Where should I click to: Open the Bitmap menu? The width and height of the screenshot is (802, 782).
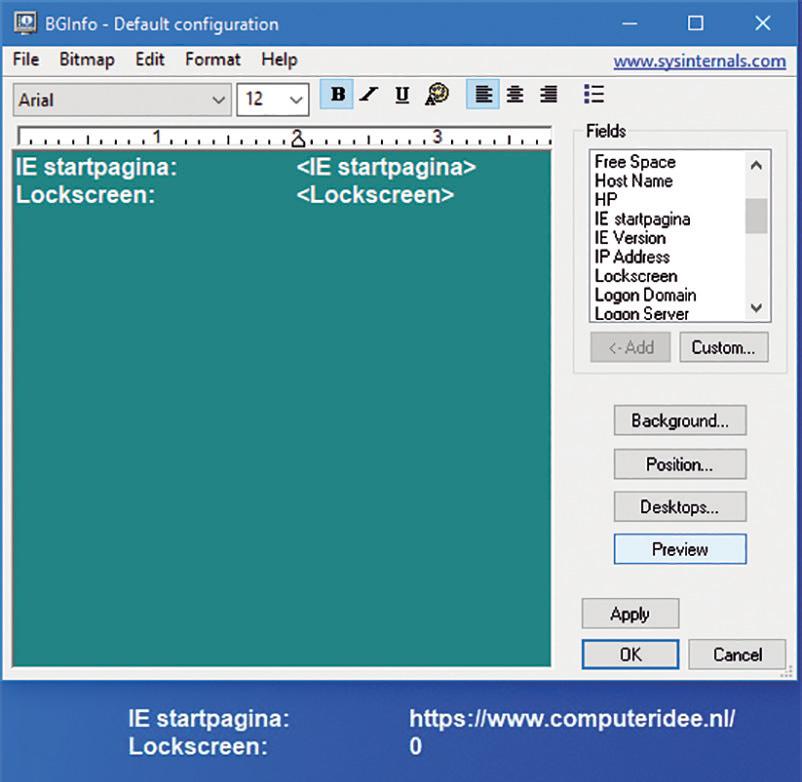87,59
